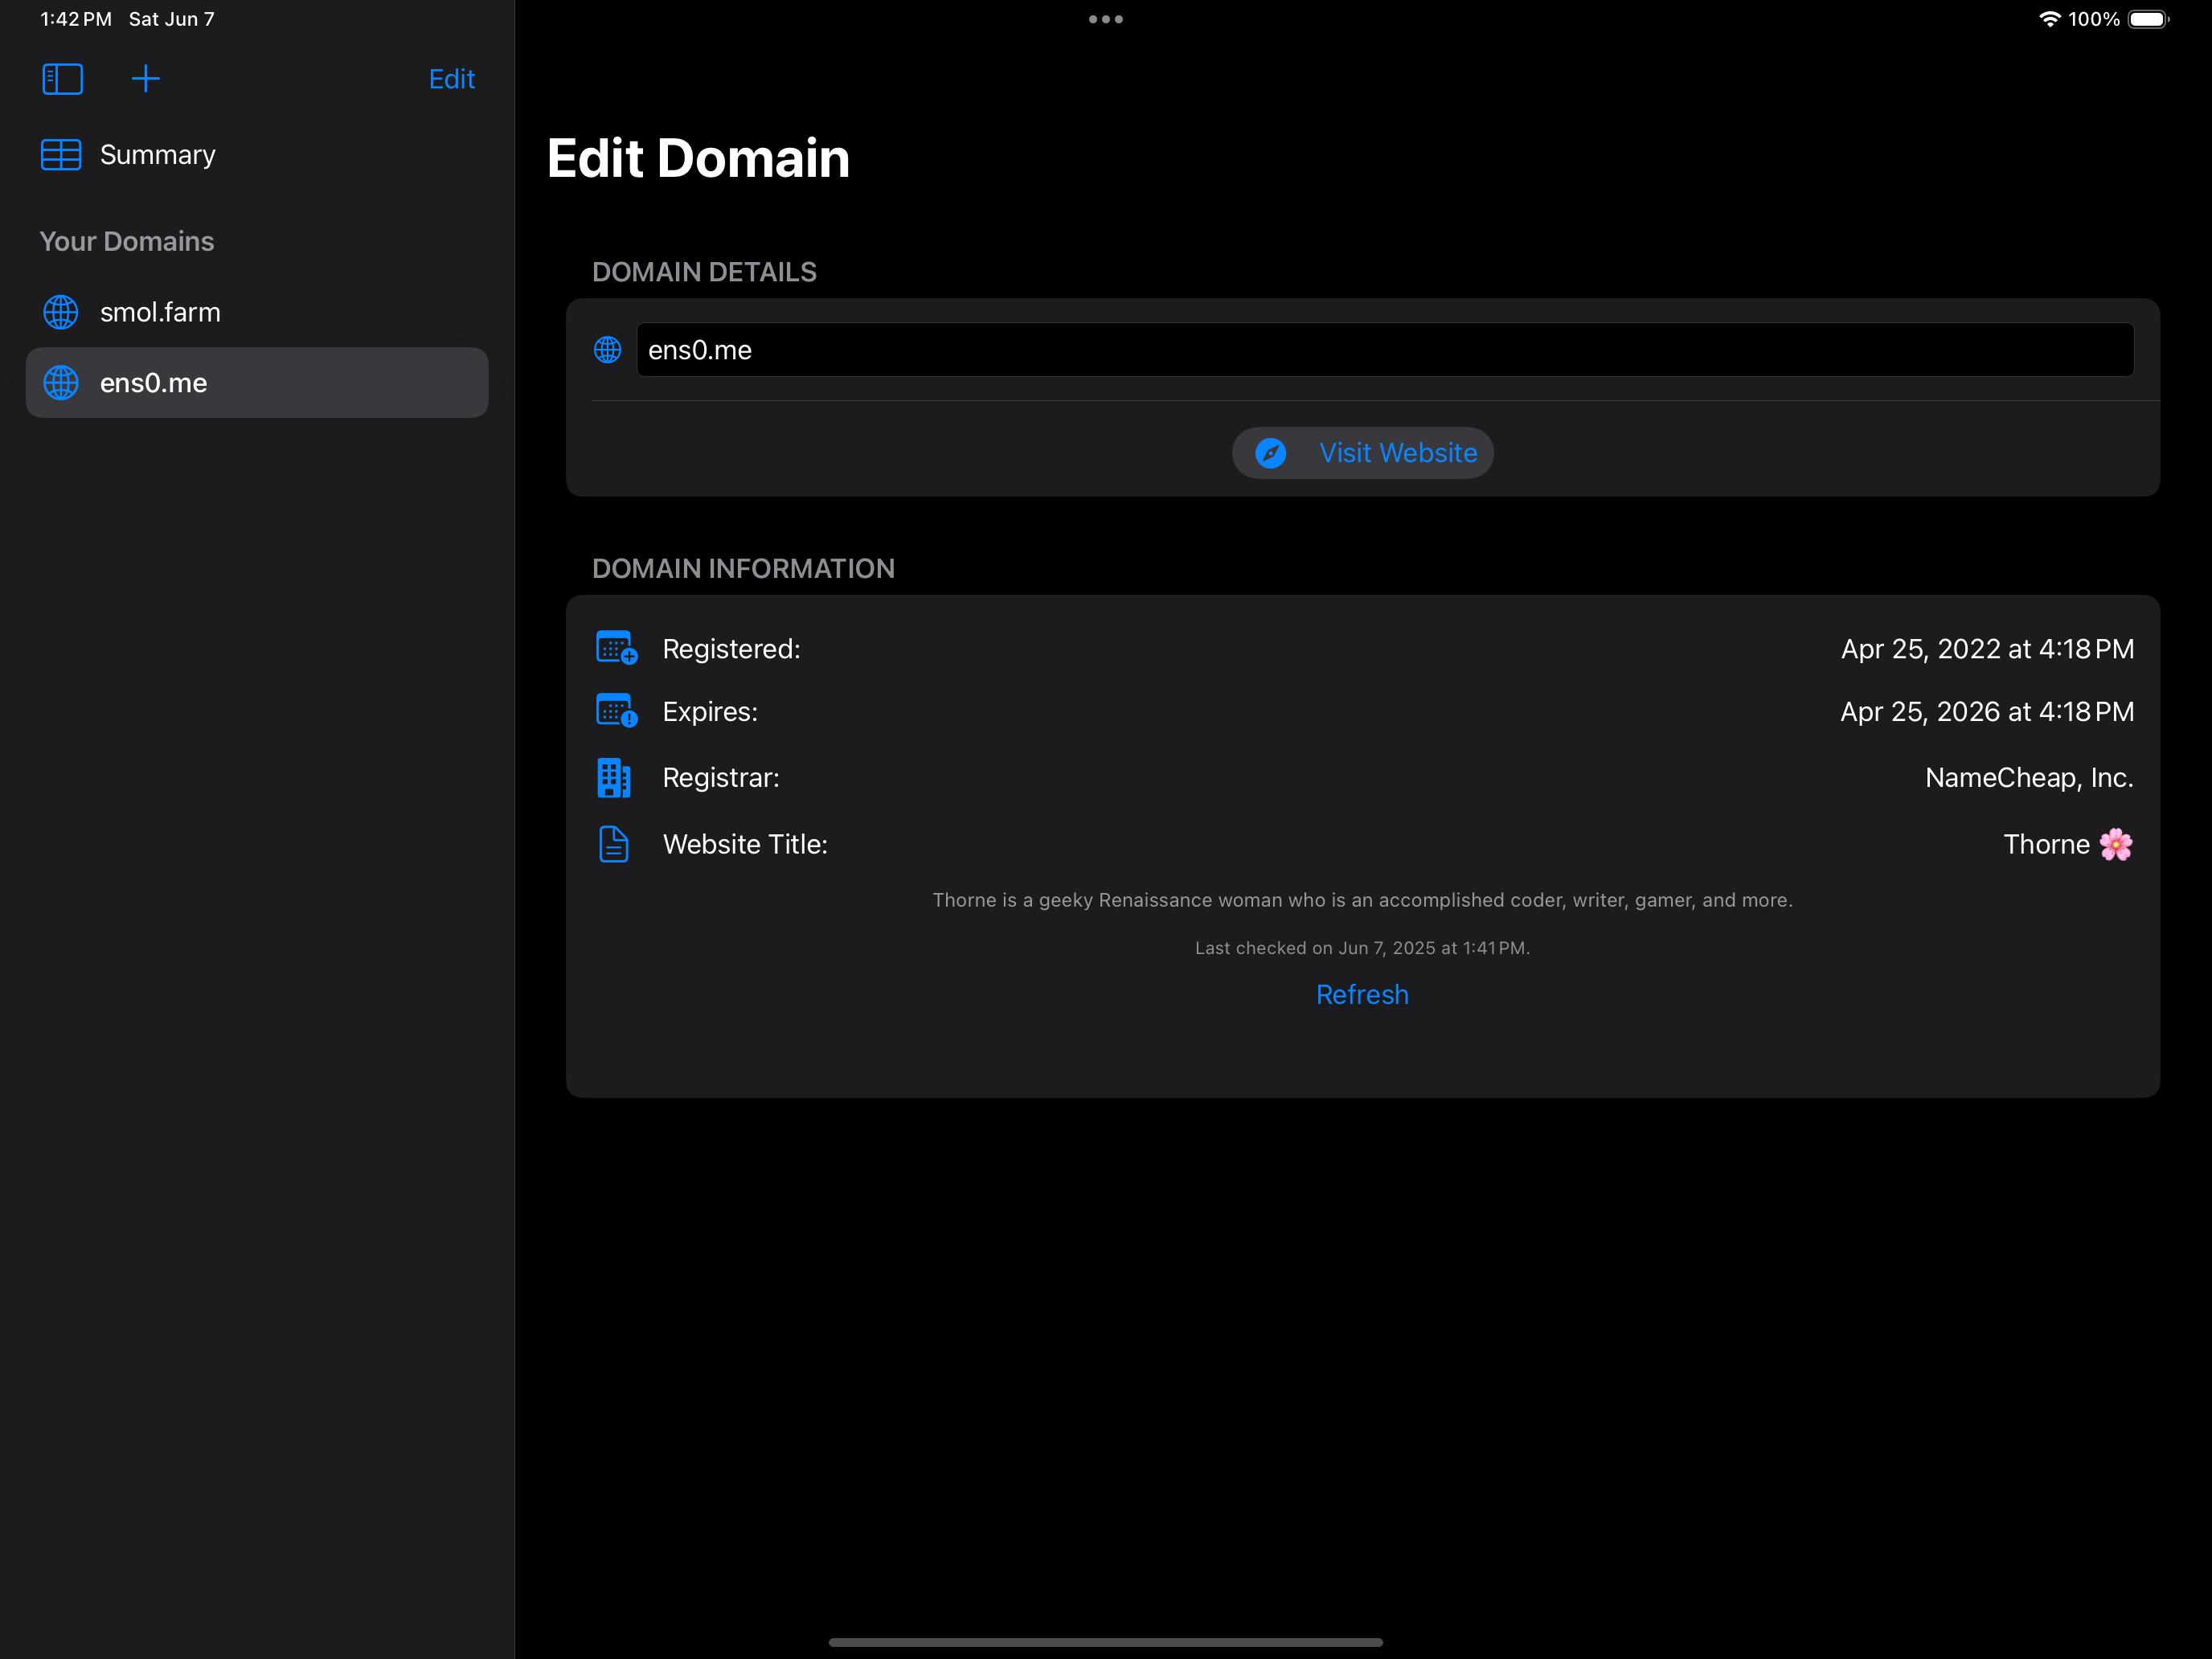
Task: Click the Summary grid icon
Action: 61,155
